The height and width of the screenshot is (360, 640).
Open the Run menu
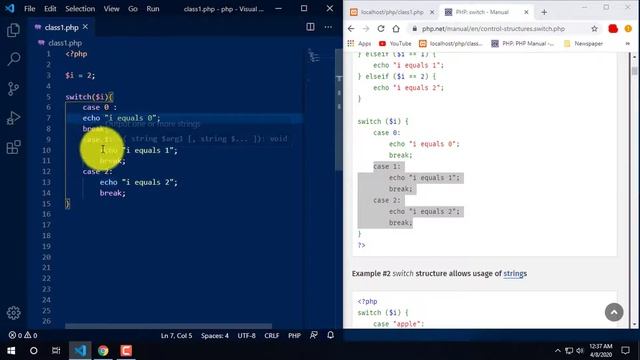tap(153, 9)
